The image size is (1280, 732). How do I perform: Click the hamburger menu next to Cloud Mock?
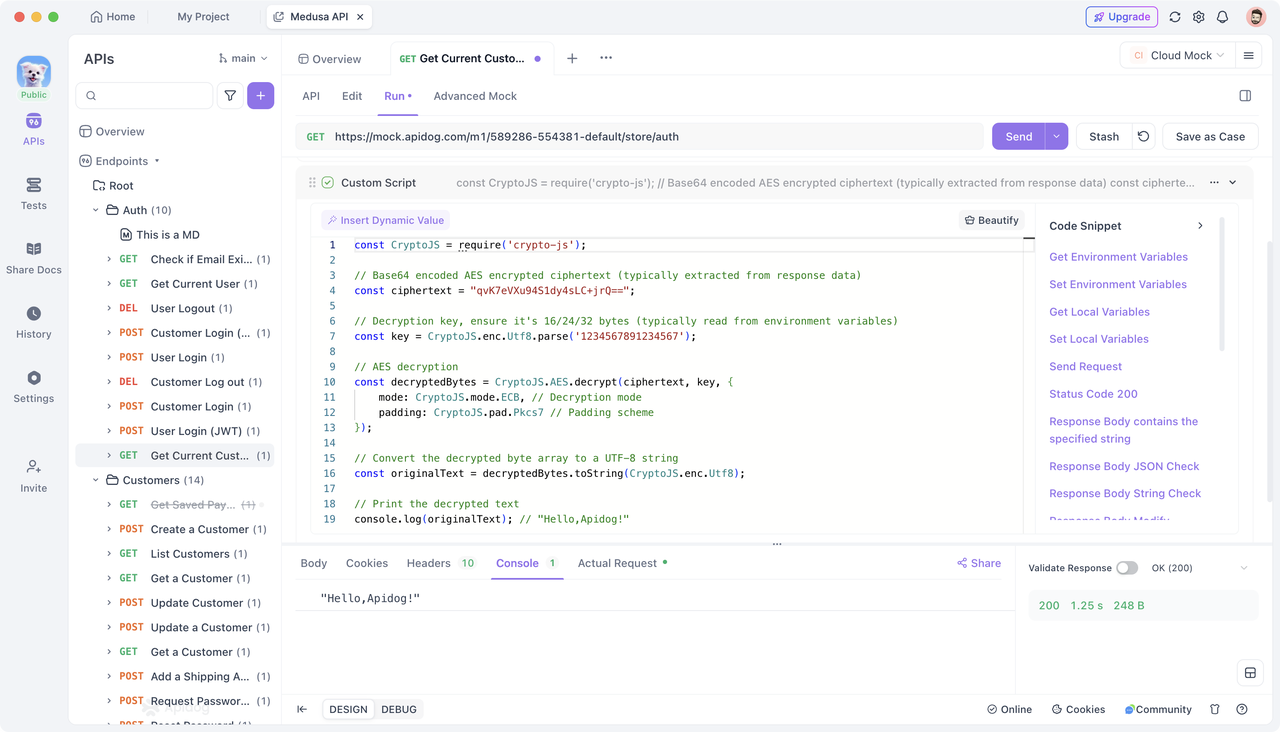pos(1248,56)
